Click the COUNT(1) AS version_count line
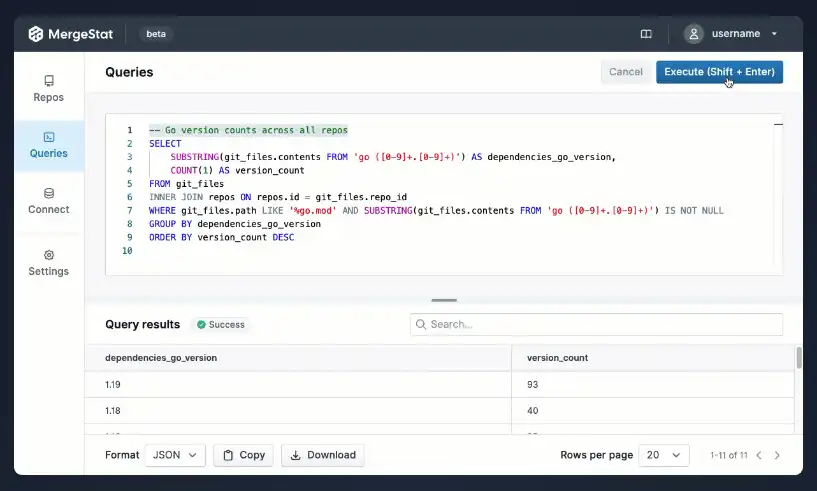Screen dimensions: 817x491 point(237,170)
